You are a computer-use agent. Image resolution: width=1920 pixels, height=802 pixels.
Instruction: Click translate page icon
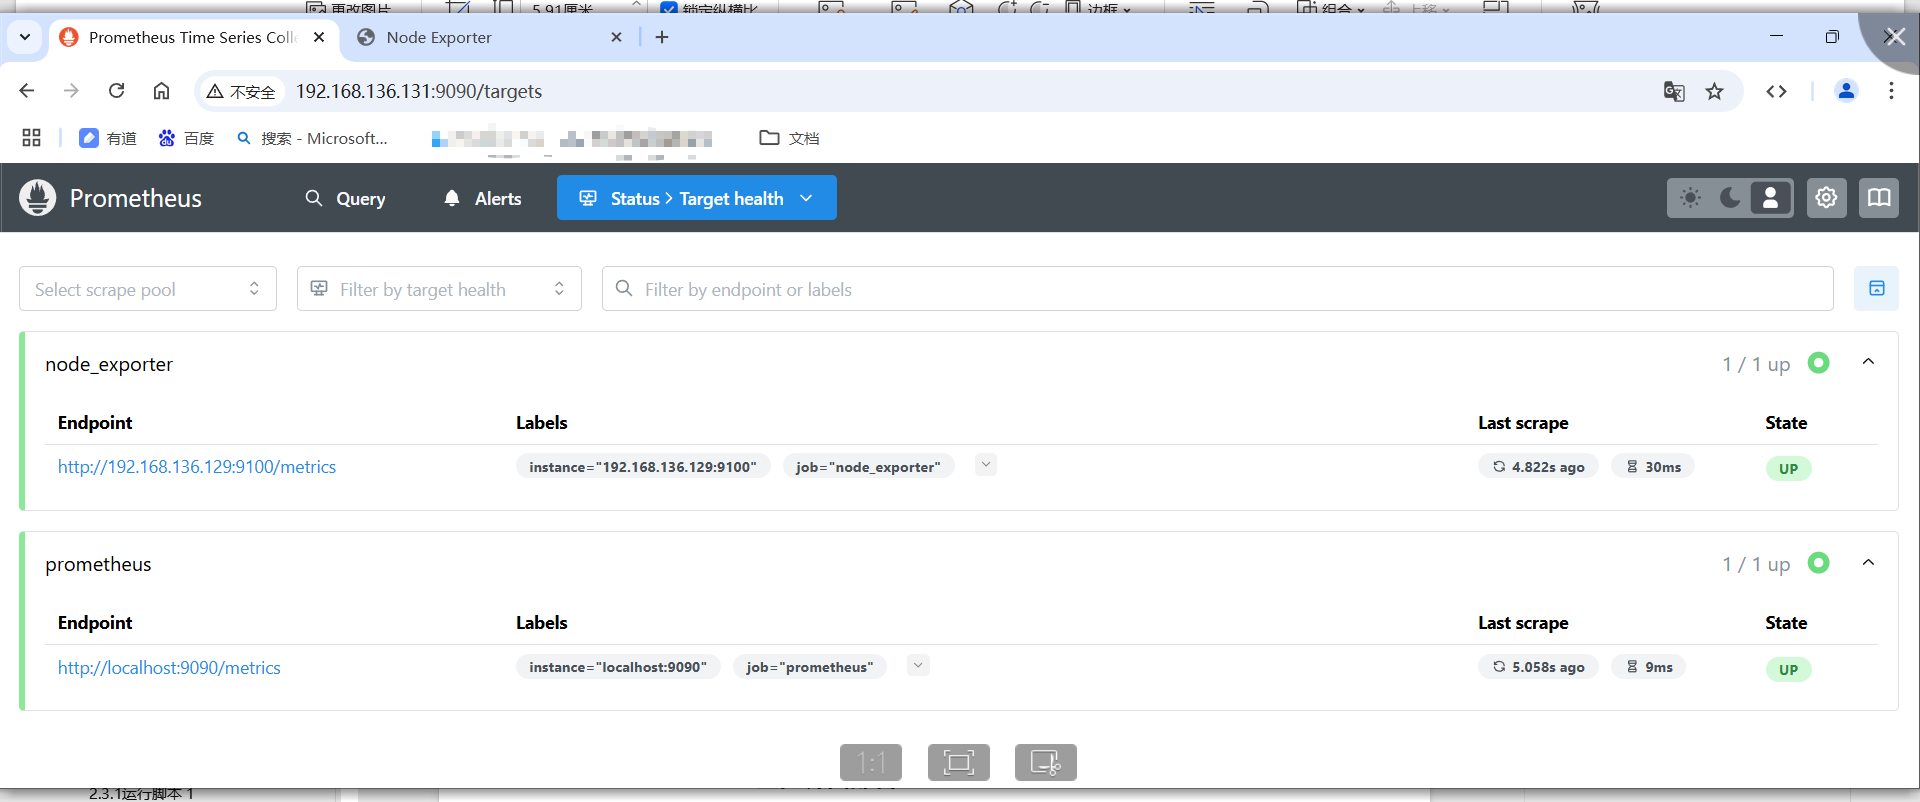tap(1674, 91)
